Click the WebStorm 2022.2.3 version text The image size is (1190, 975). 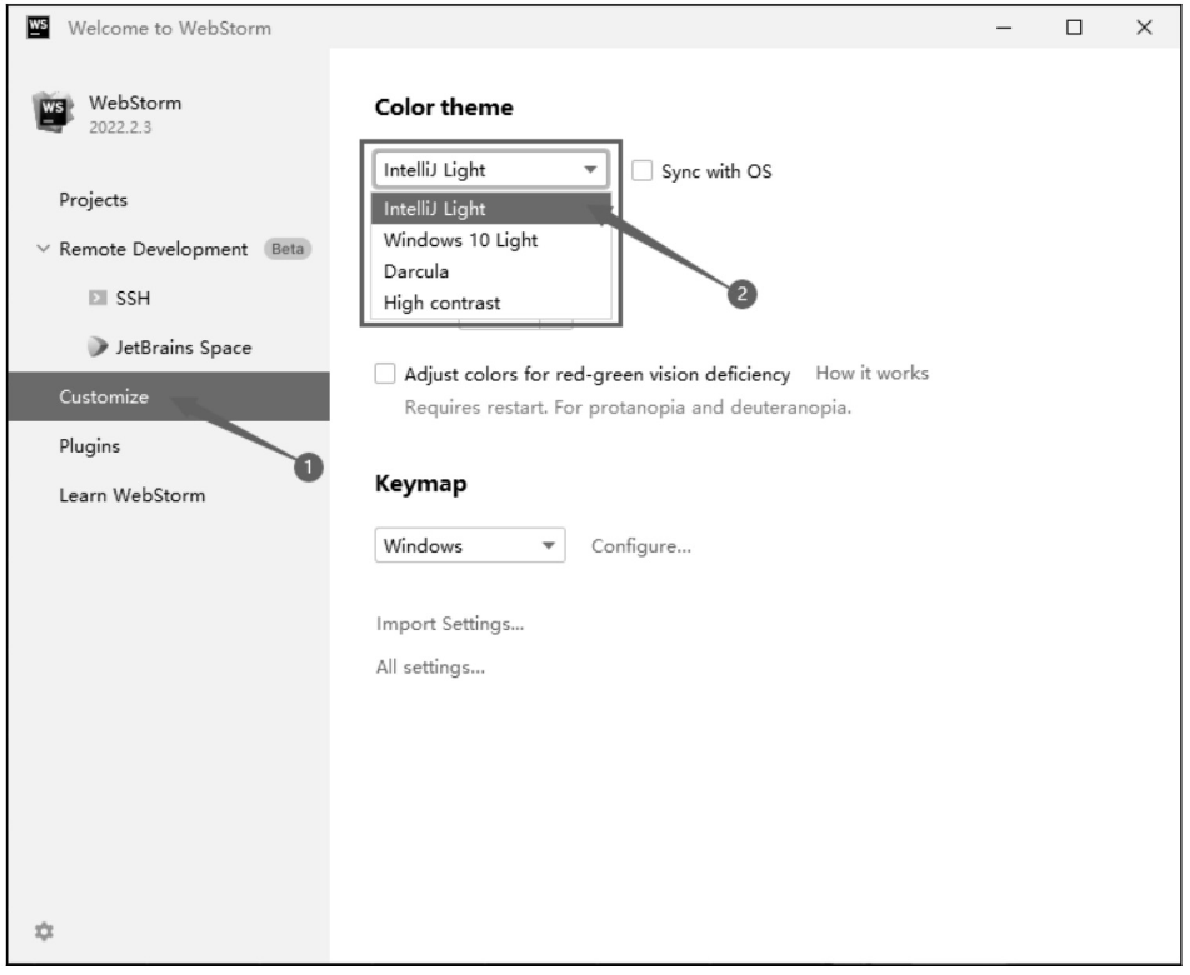[120, 127]
